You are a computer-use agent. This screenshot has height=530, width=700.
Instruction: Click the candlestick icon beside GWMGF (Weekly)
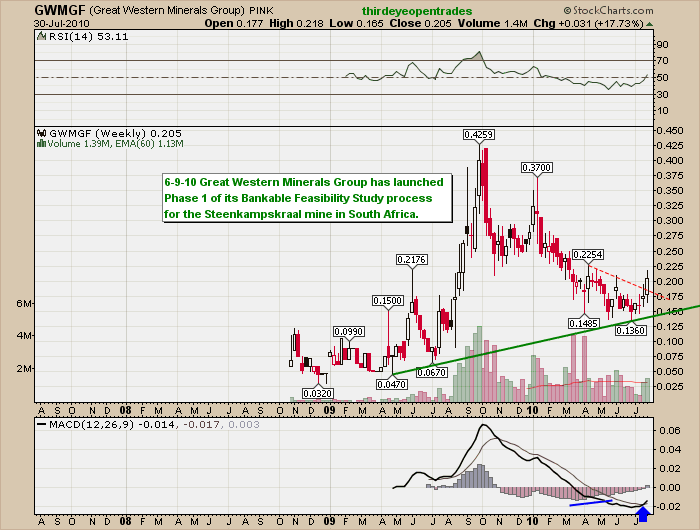pyautogui.click(x=42, y=133)
